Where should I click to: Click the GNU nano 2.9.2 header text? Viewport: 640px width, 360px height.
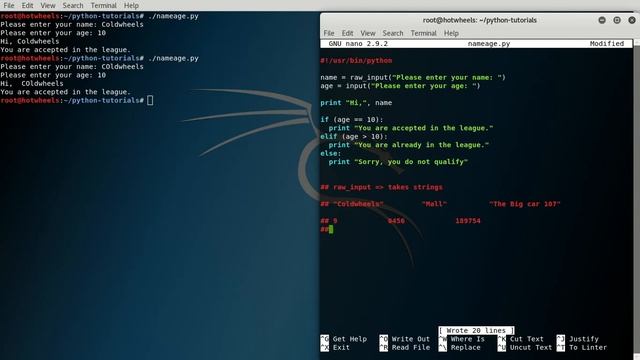[x=358, y=44]
